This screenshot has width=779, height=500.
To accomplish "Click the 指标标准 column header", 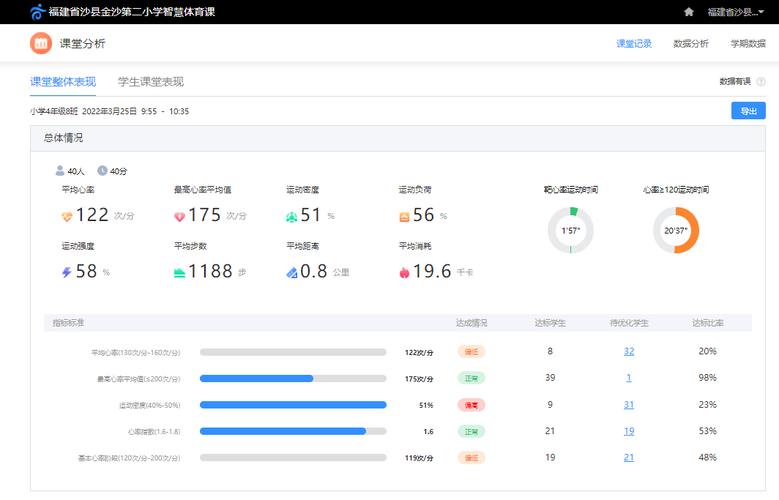I will pos(69,323).
